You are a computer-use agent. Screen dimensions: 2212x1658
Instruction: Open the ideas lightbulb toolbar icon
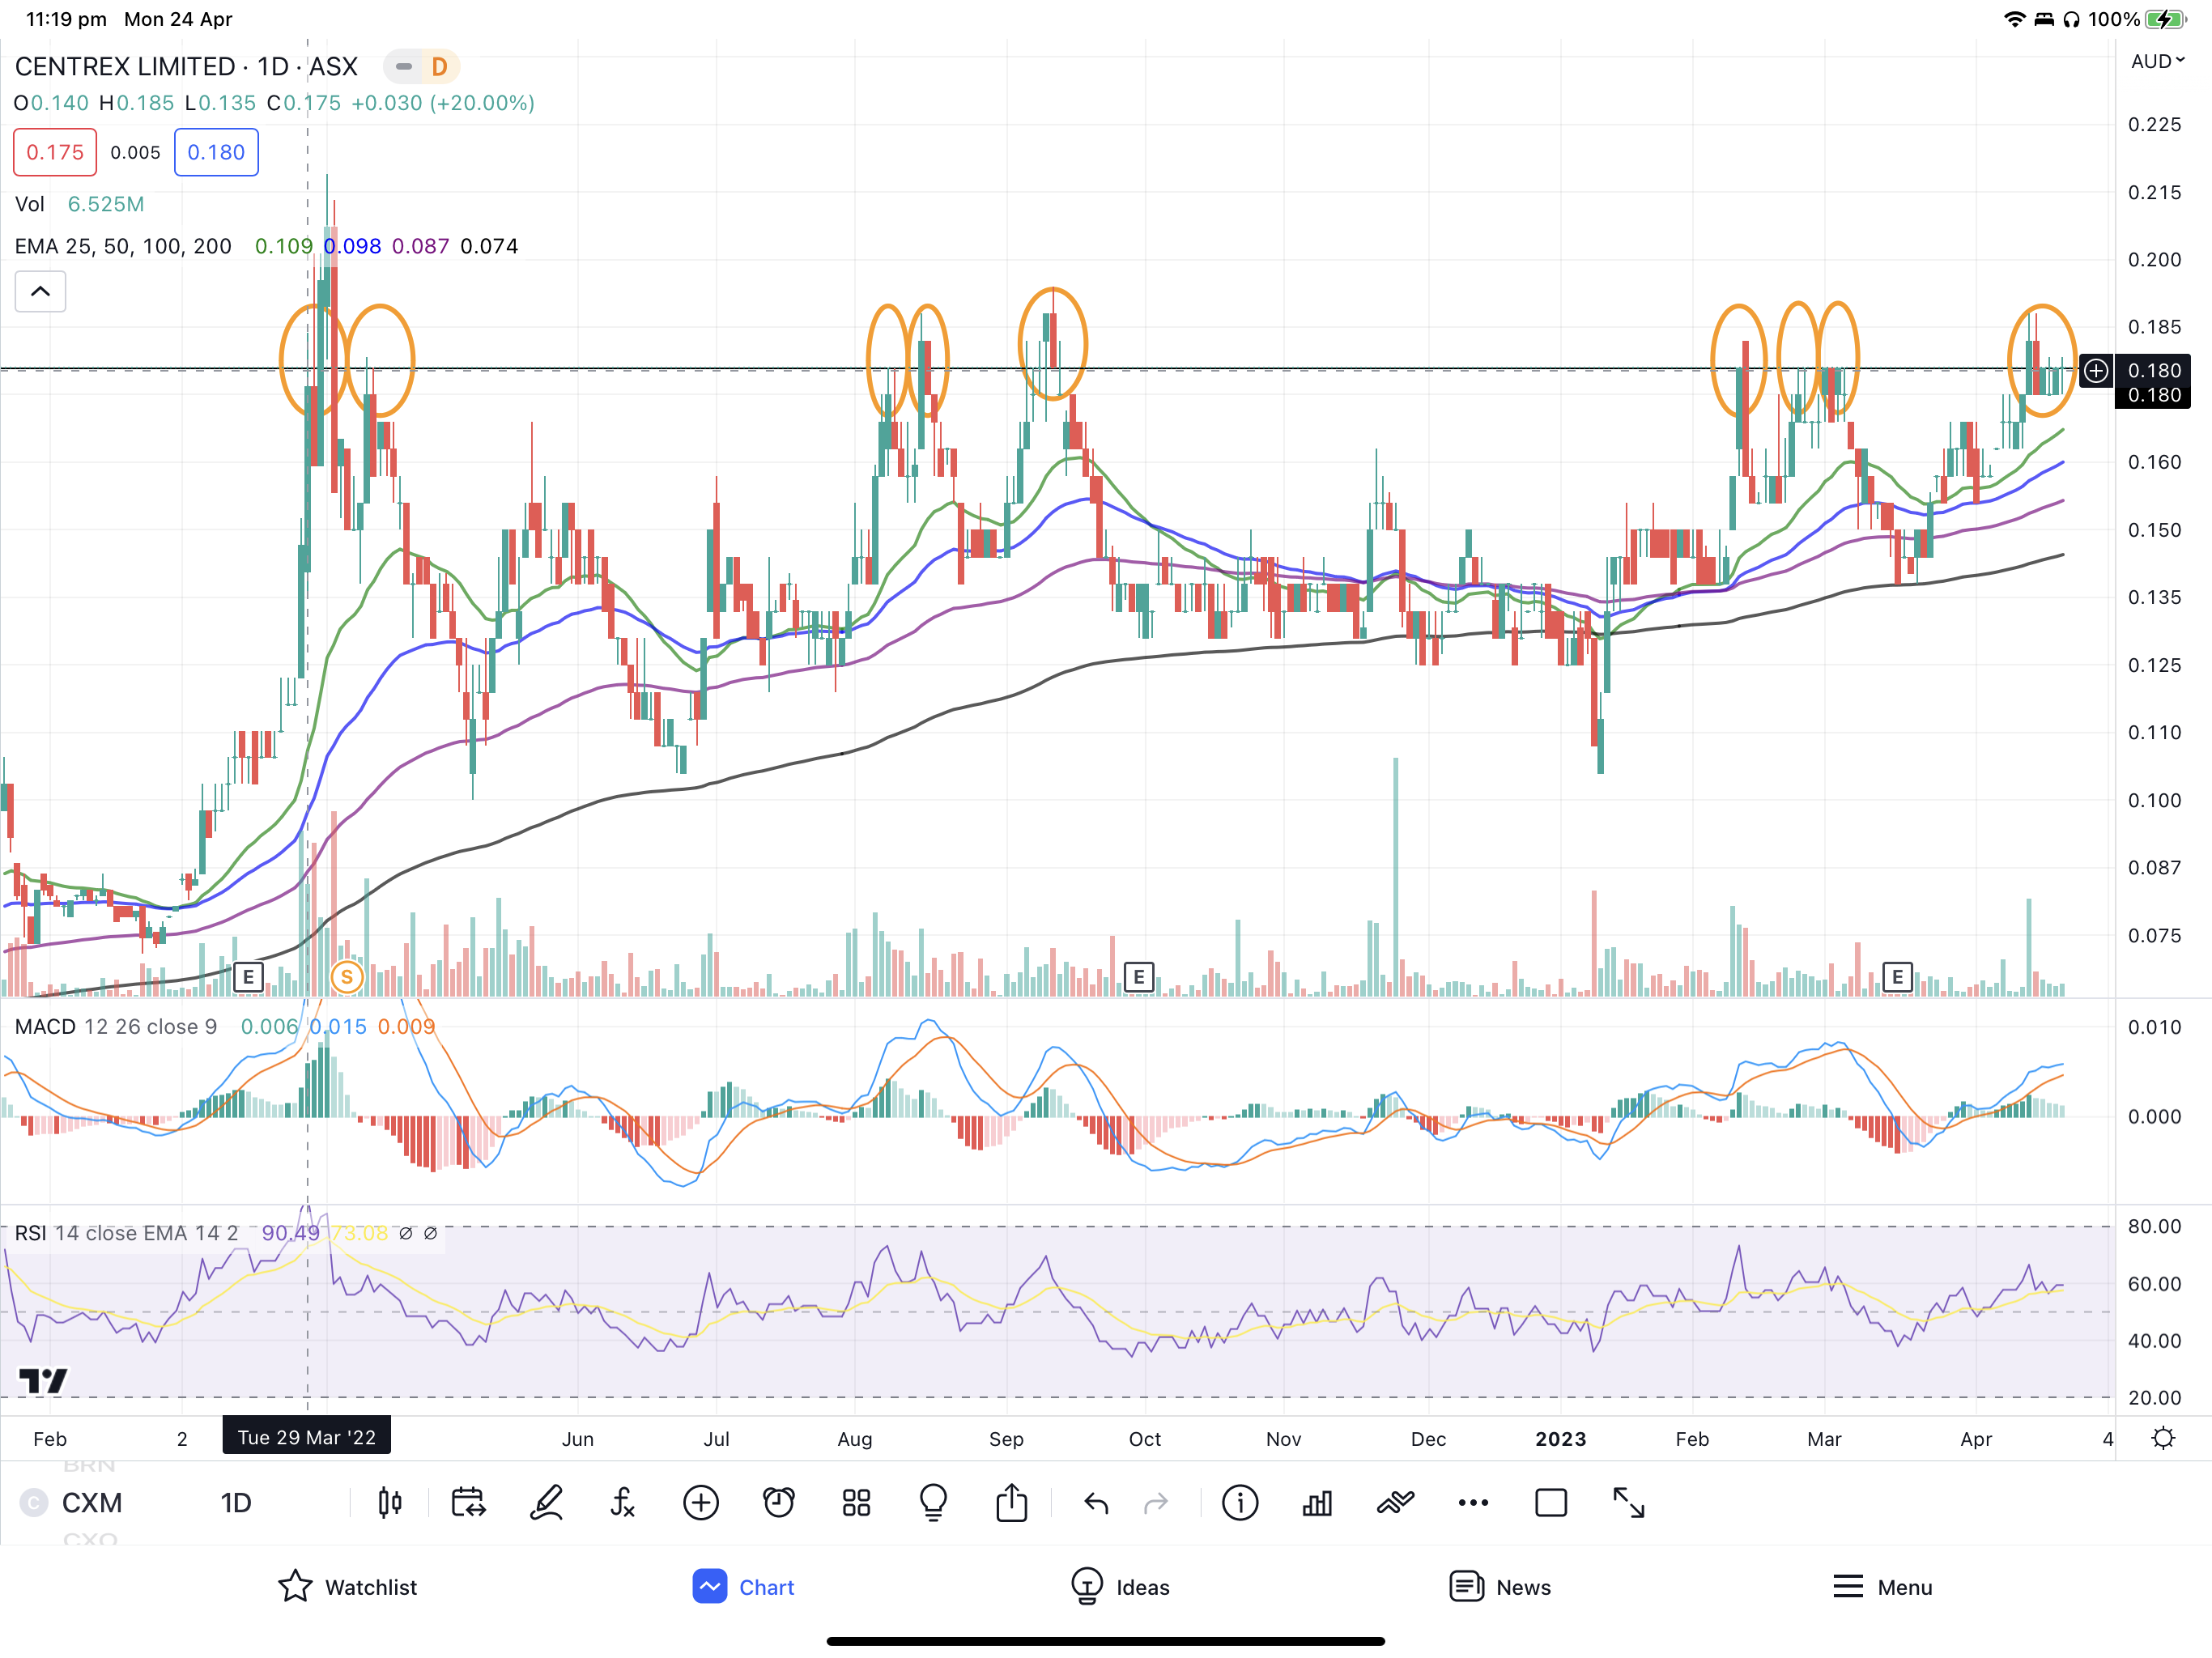(x=933, y=1503)
